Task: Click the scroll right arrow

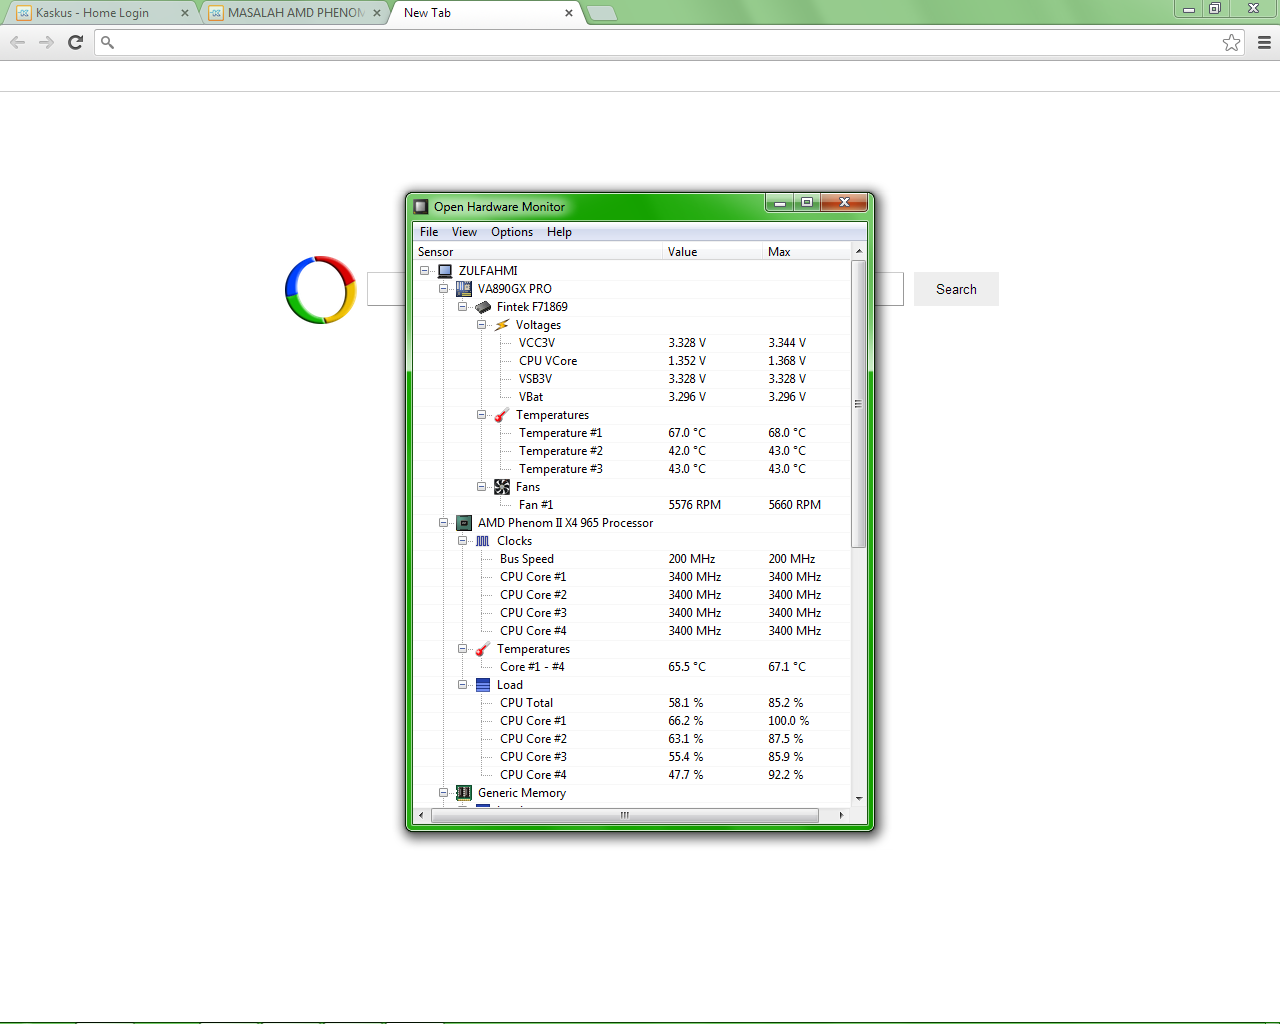Action: click(841, 815)
